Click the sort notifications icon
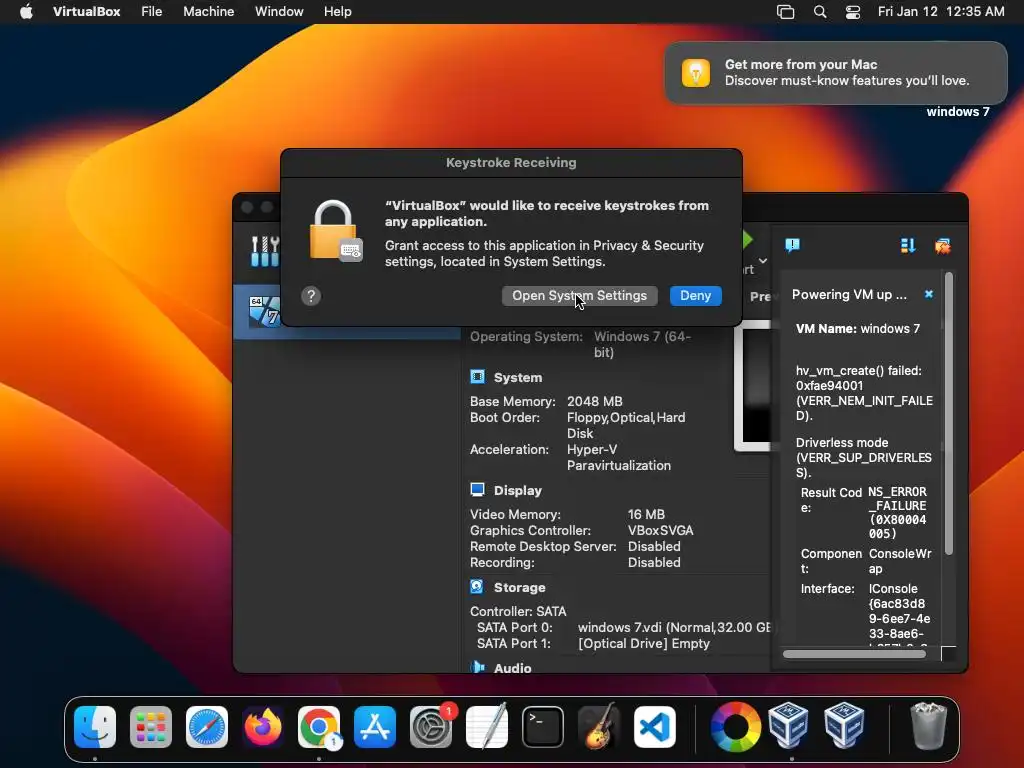 pos(908,246)
